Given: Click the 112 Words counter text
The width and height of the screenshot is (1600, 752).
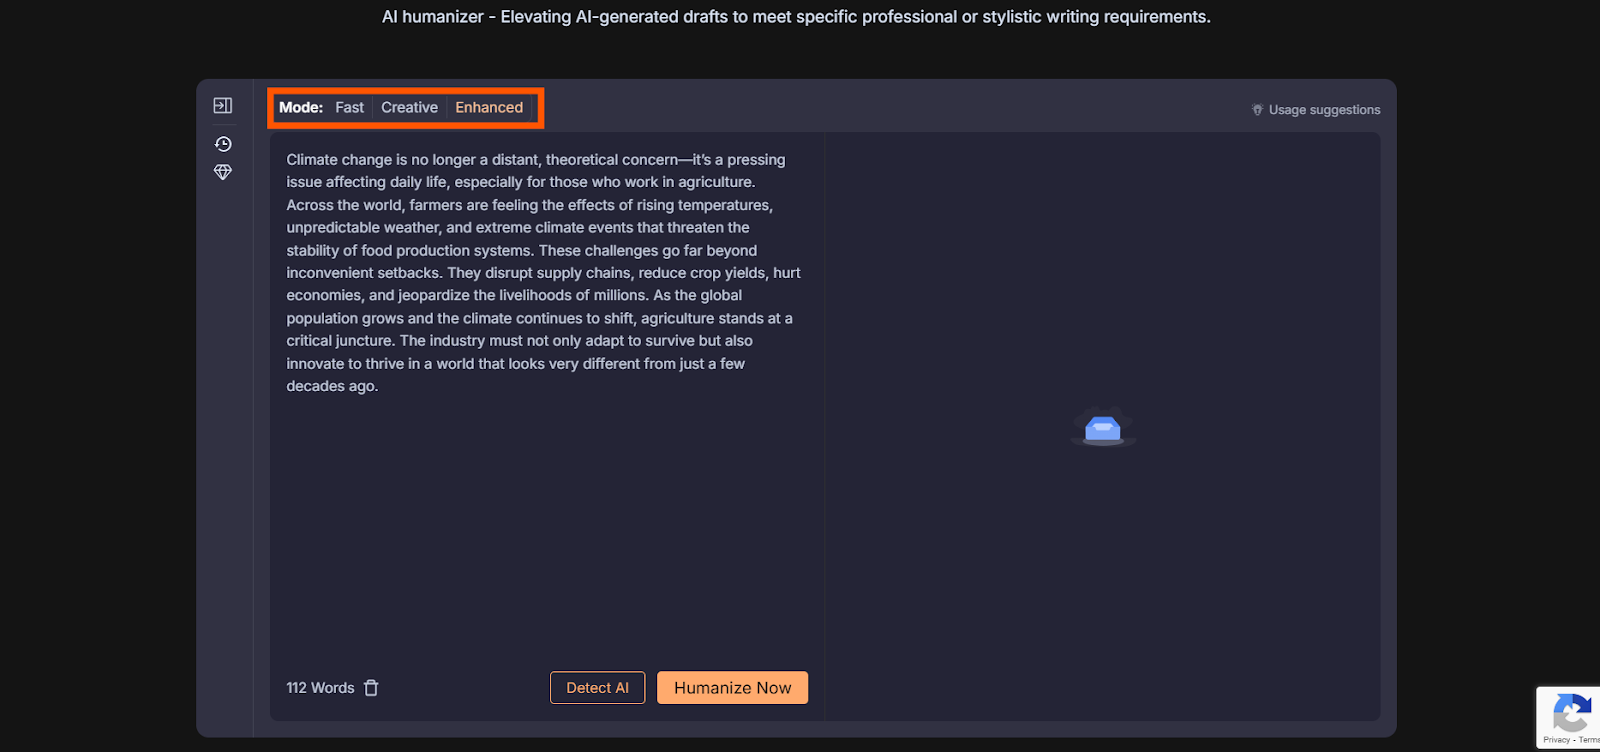Looking at the screenshot, I should 320,688.
